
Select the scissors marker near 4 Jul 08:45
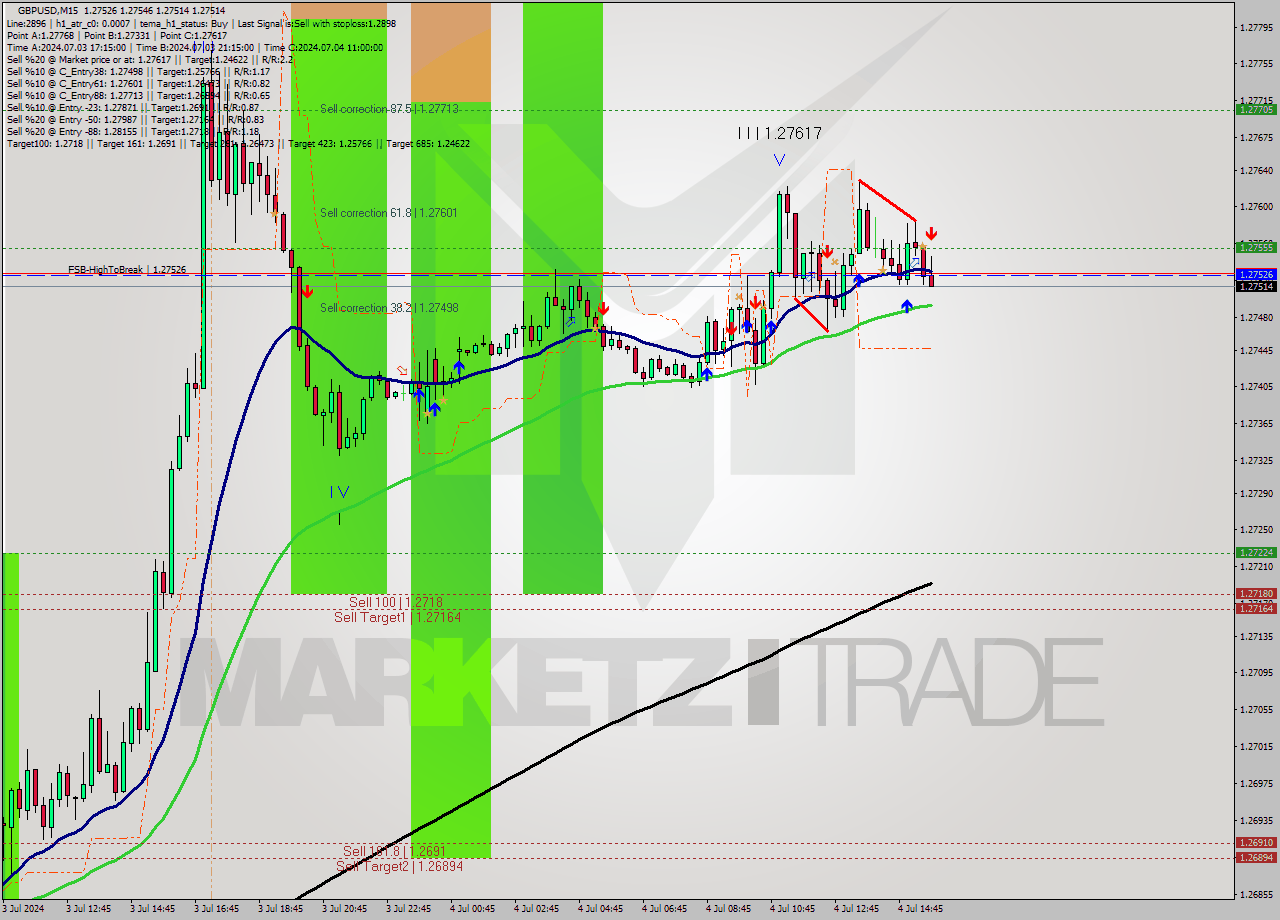point(738,295)
